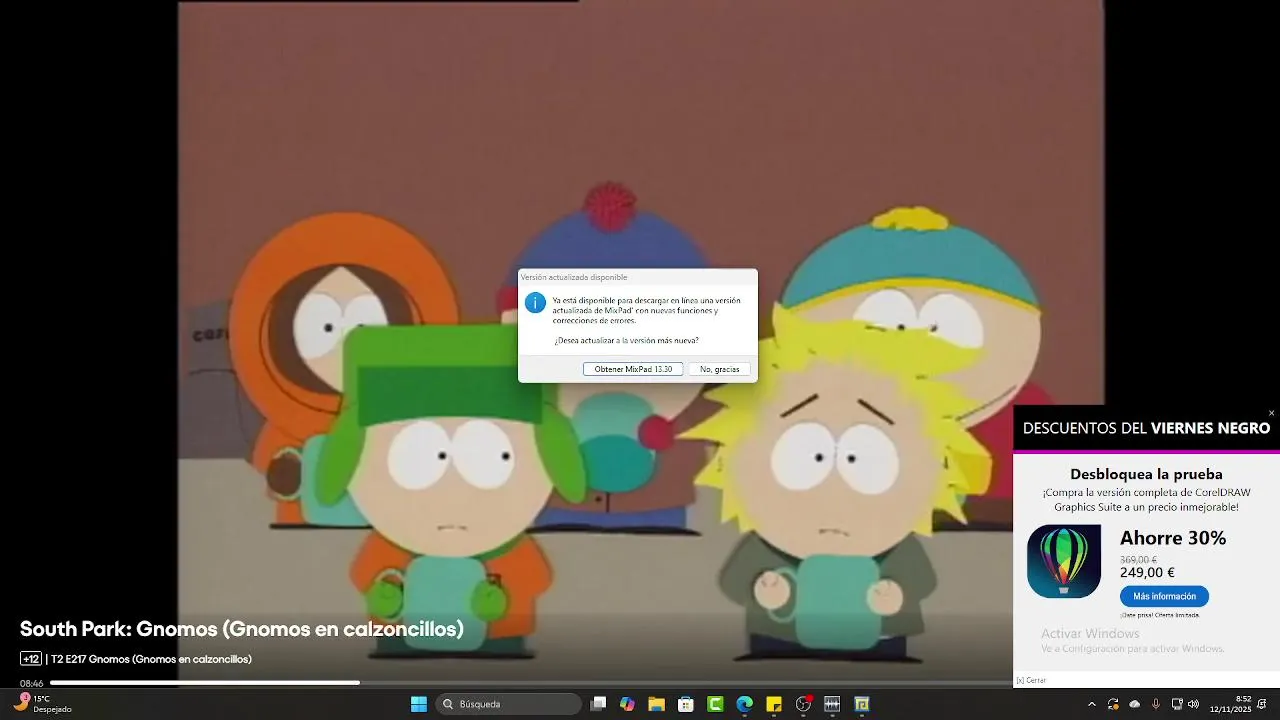Open Microsoft Edge from the taskbar
Viewport: 1280px width, 720px height.
(744, 704)
